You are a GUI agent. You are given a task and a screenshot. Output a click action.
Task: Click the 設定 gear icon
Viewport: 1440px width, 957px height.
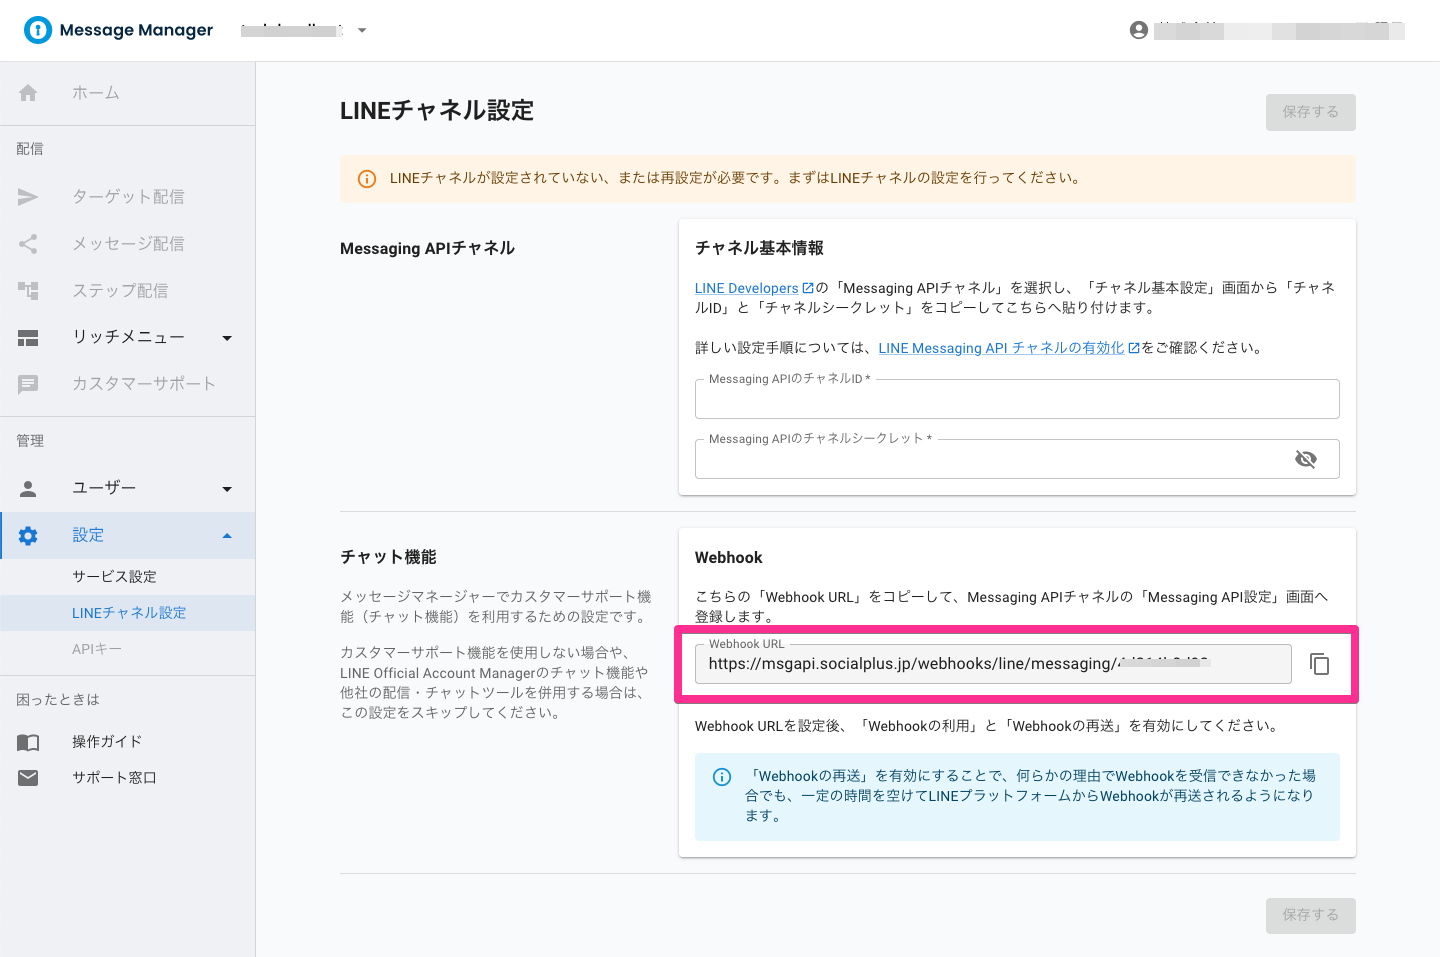(x=28, y=536)
